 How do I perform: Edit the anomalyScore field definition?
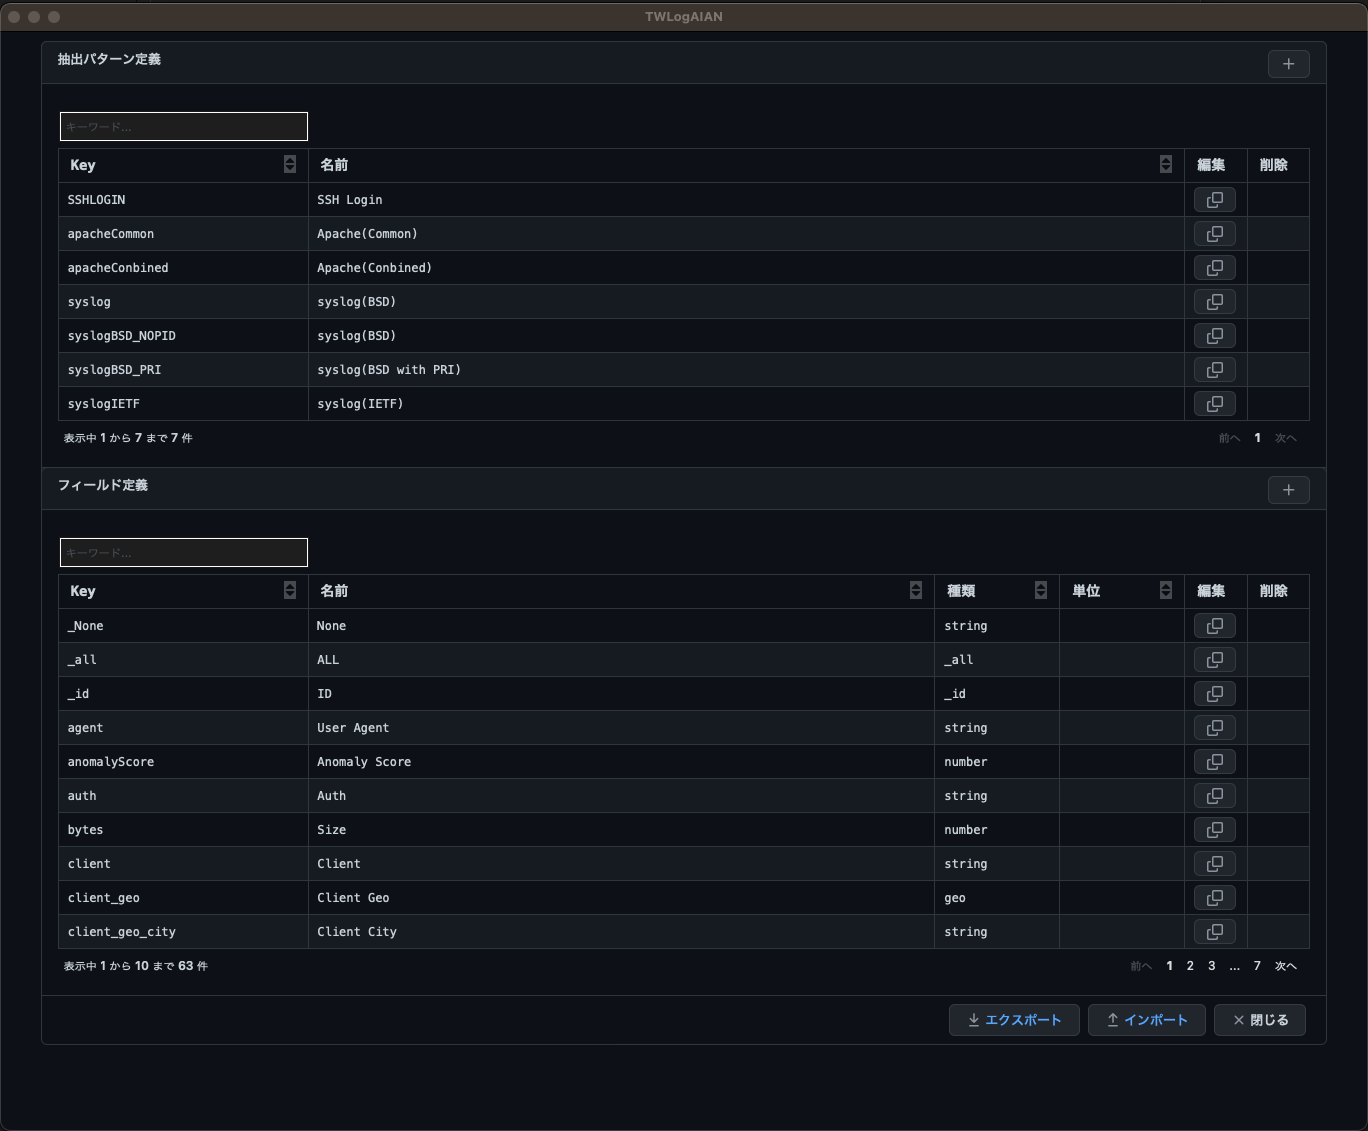1214,762
